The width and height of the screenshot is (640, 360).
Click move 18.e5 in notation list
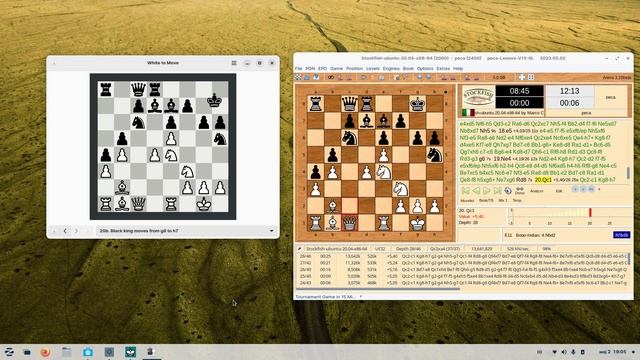click(505, 131)
